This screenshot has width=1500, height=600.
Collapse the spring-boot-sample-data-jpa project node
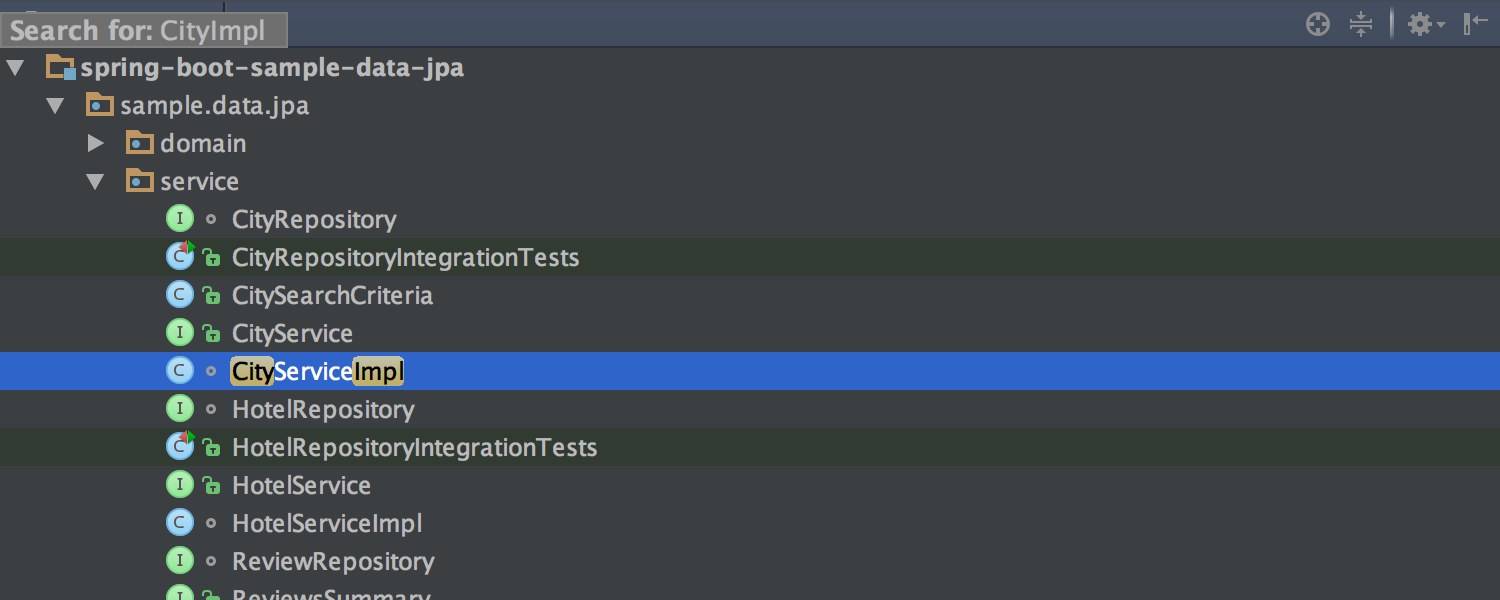pyautogui.click(x=15, y=69)
